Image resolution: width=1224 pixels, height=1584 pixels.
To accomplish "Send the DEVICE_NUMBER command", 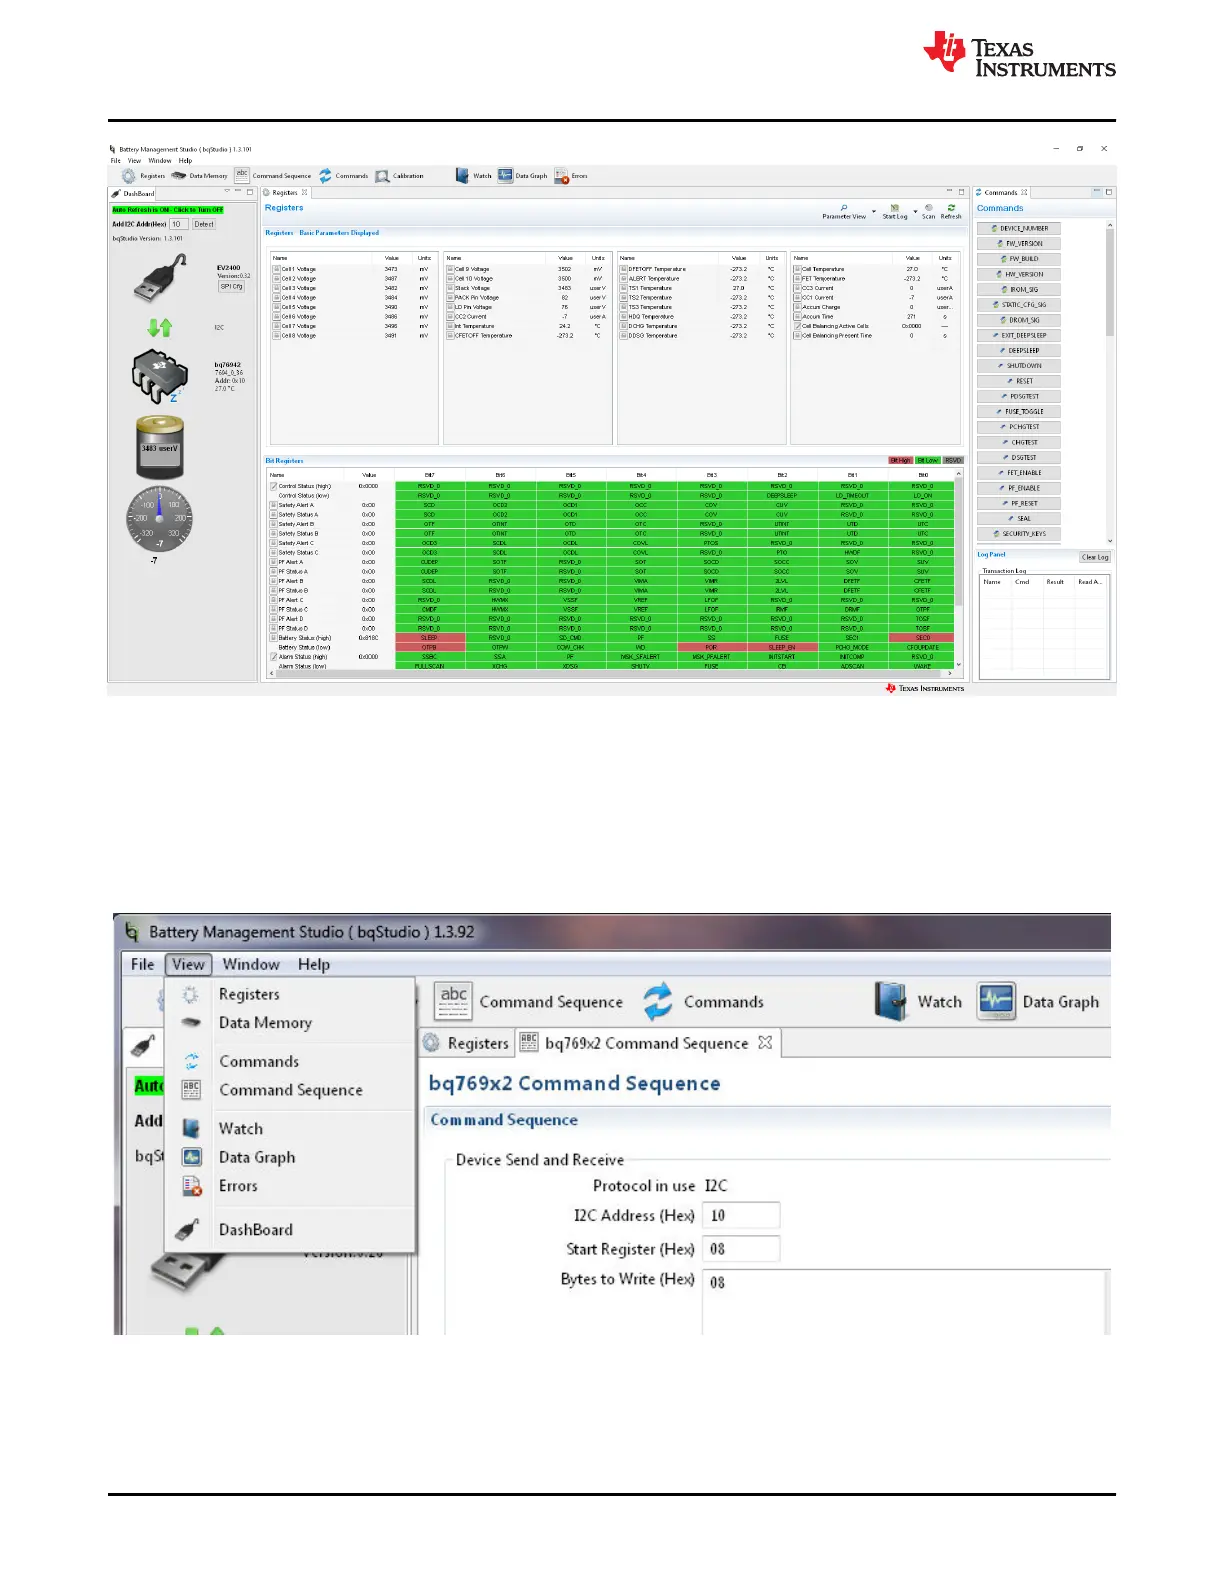I will pyautogui.click(x=1019, y=228).
